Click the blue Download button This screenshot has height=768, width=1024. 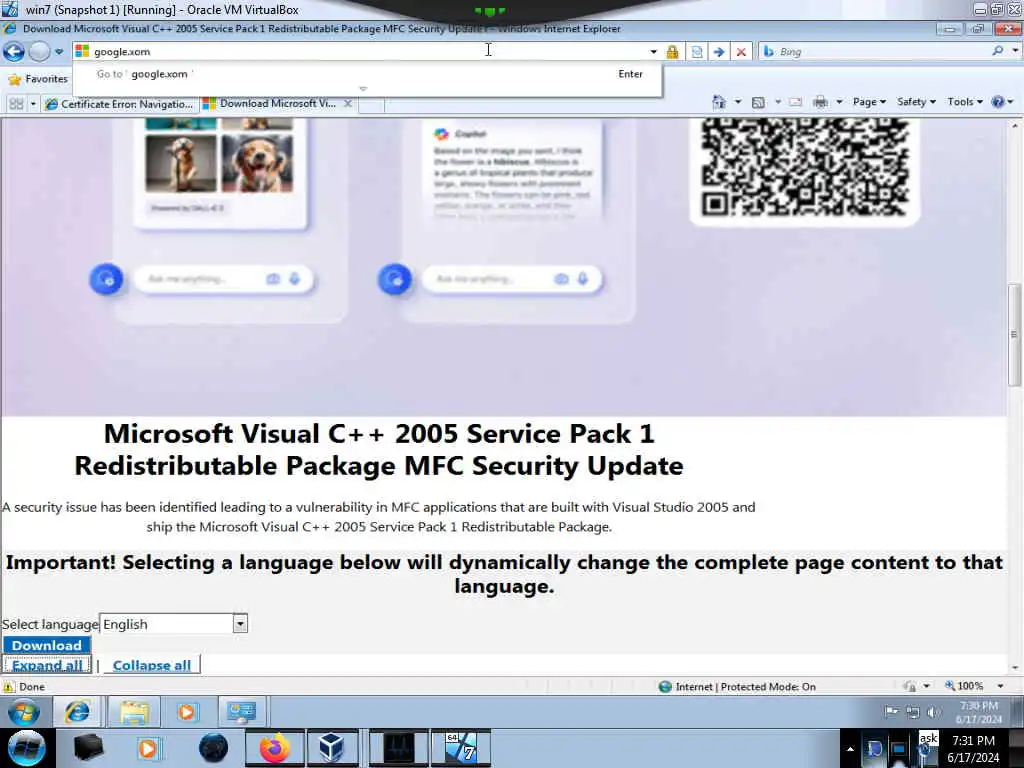47,645
